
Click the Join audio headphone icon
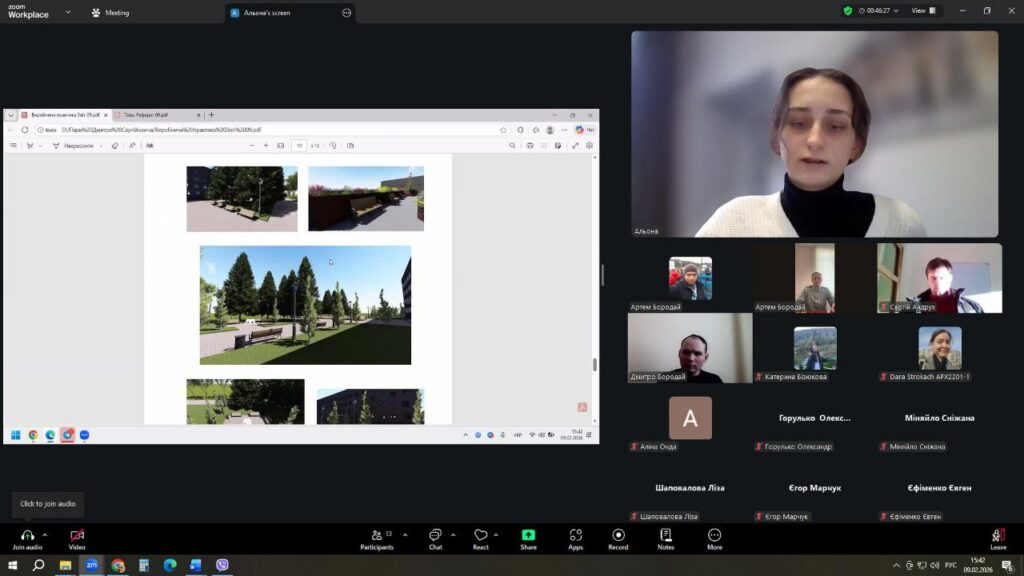(27, 535)
